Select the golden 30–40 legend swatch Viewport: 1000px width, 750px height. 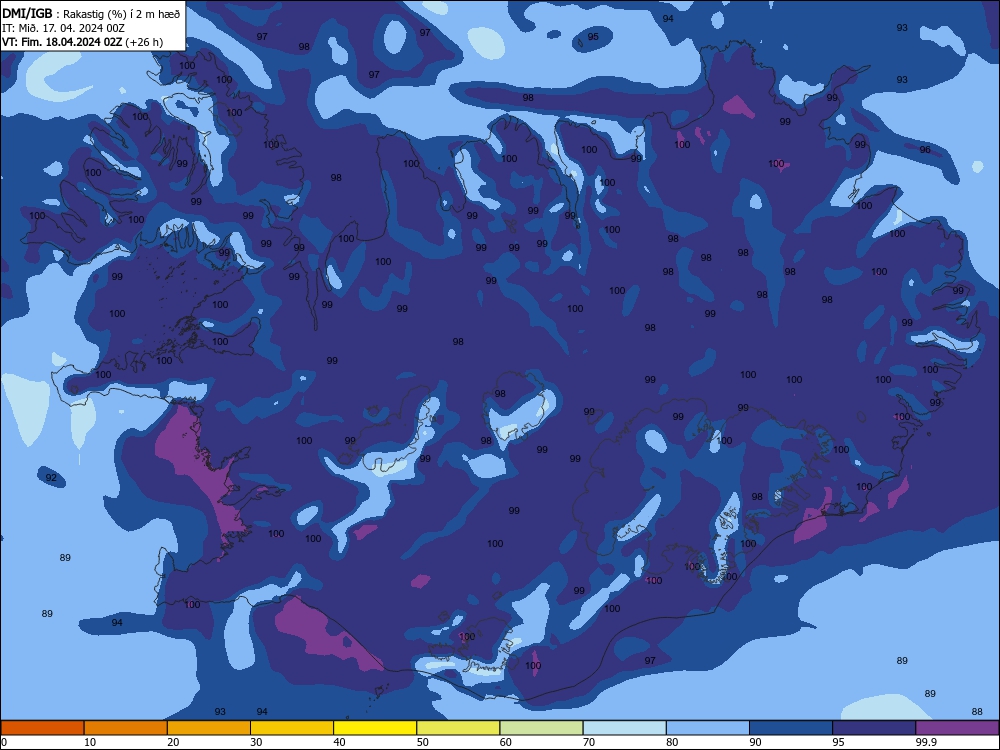pos(292,728)
